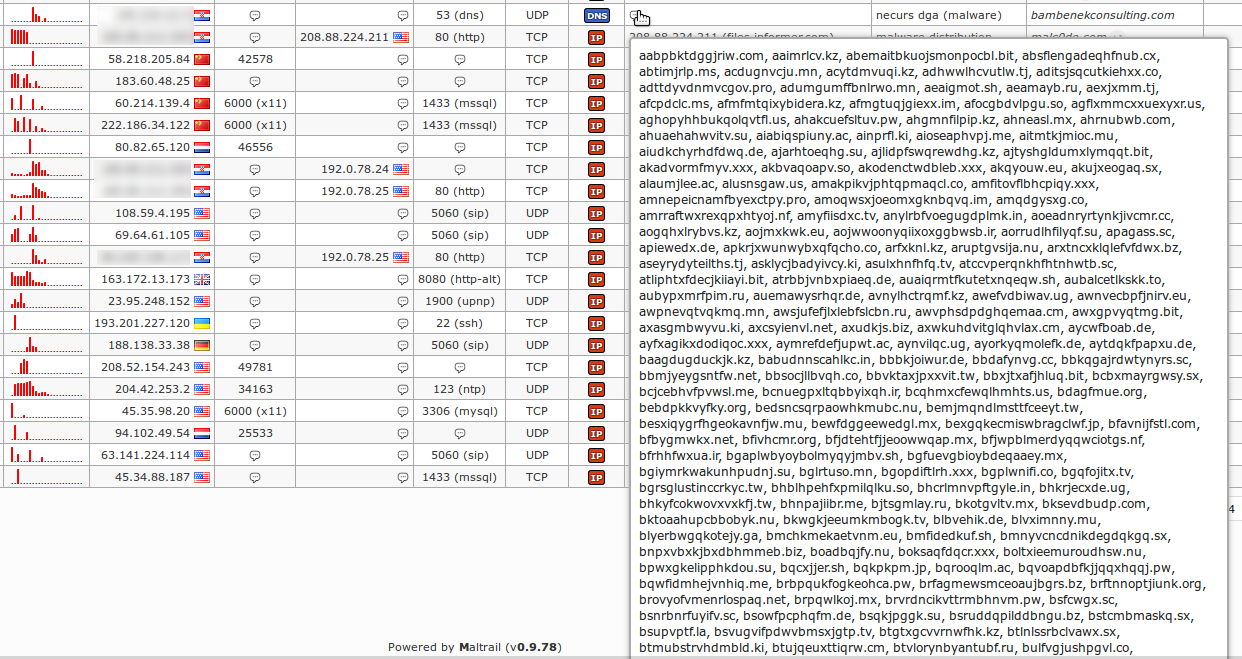Click the IP badge for the 3306 (mysql) row
Viewport: 1242px width, 659px height.
595,410
